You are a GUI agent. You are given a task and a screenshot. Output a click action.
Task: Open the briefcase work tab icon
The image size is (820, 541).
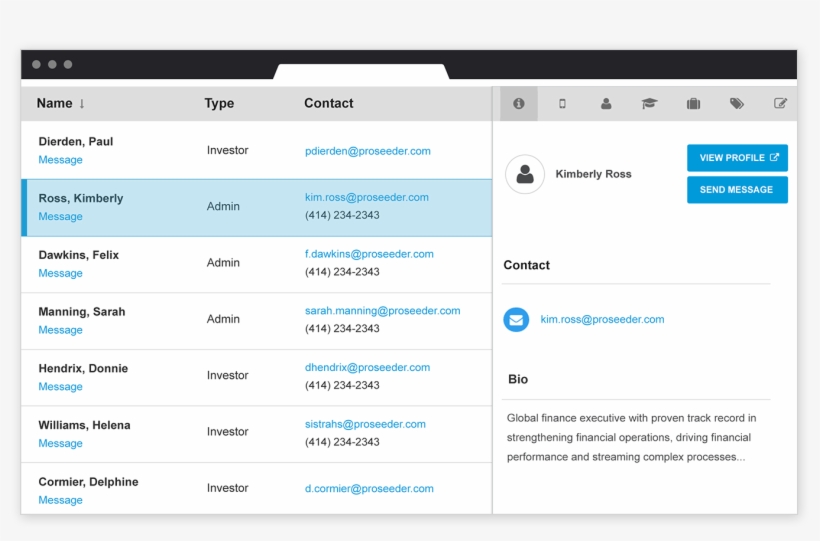693,104
